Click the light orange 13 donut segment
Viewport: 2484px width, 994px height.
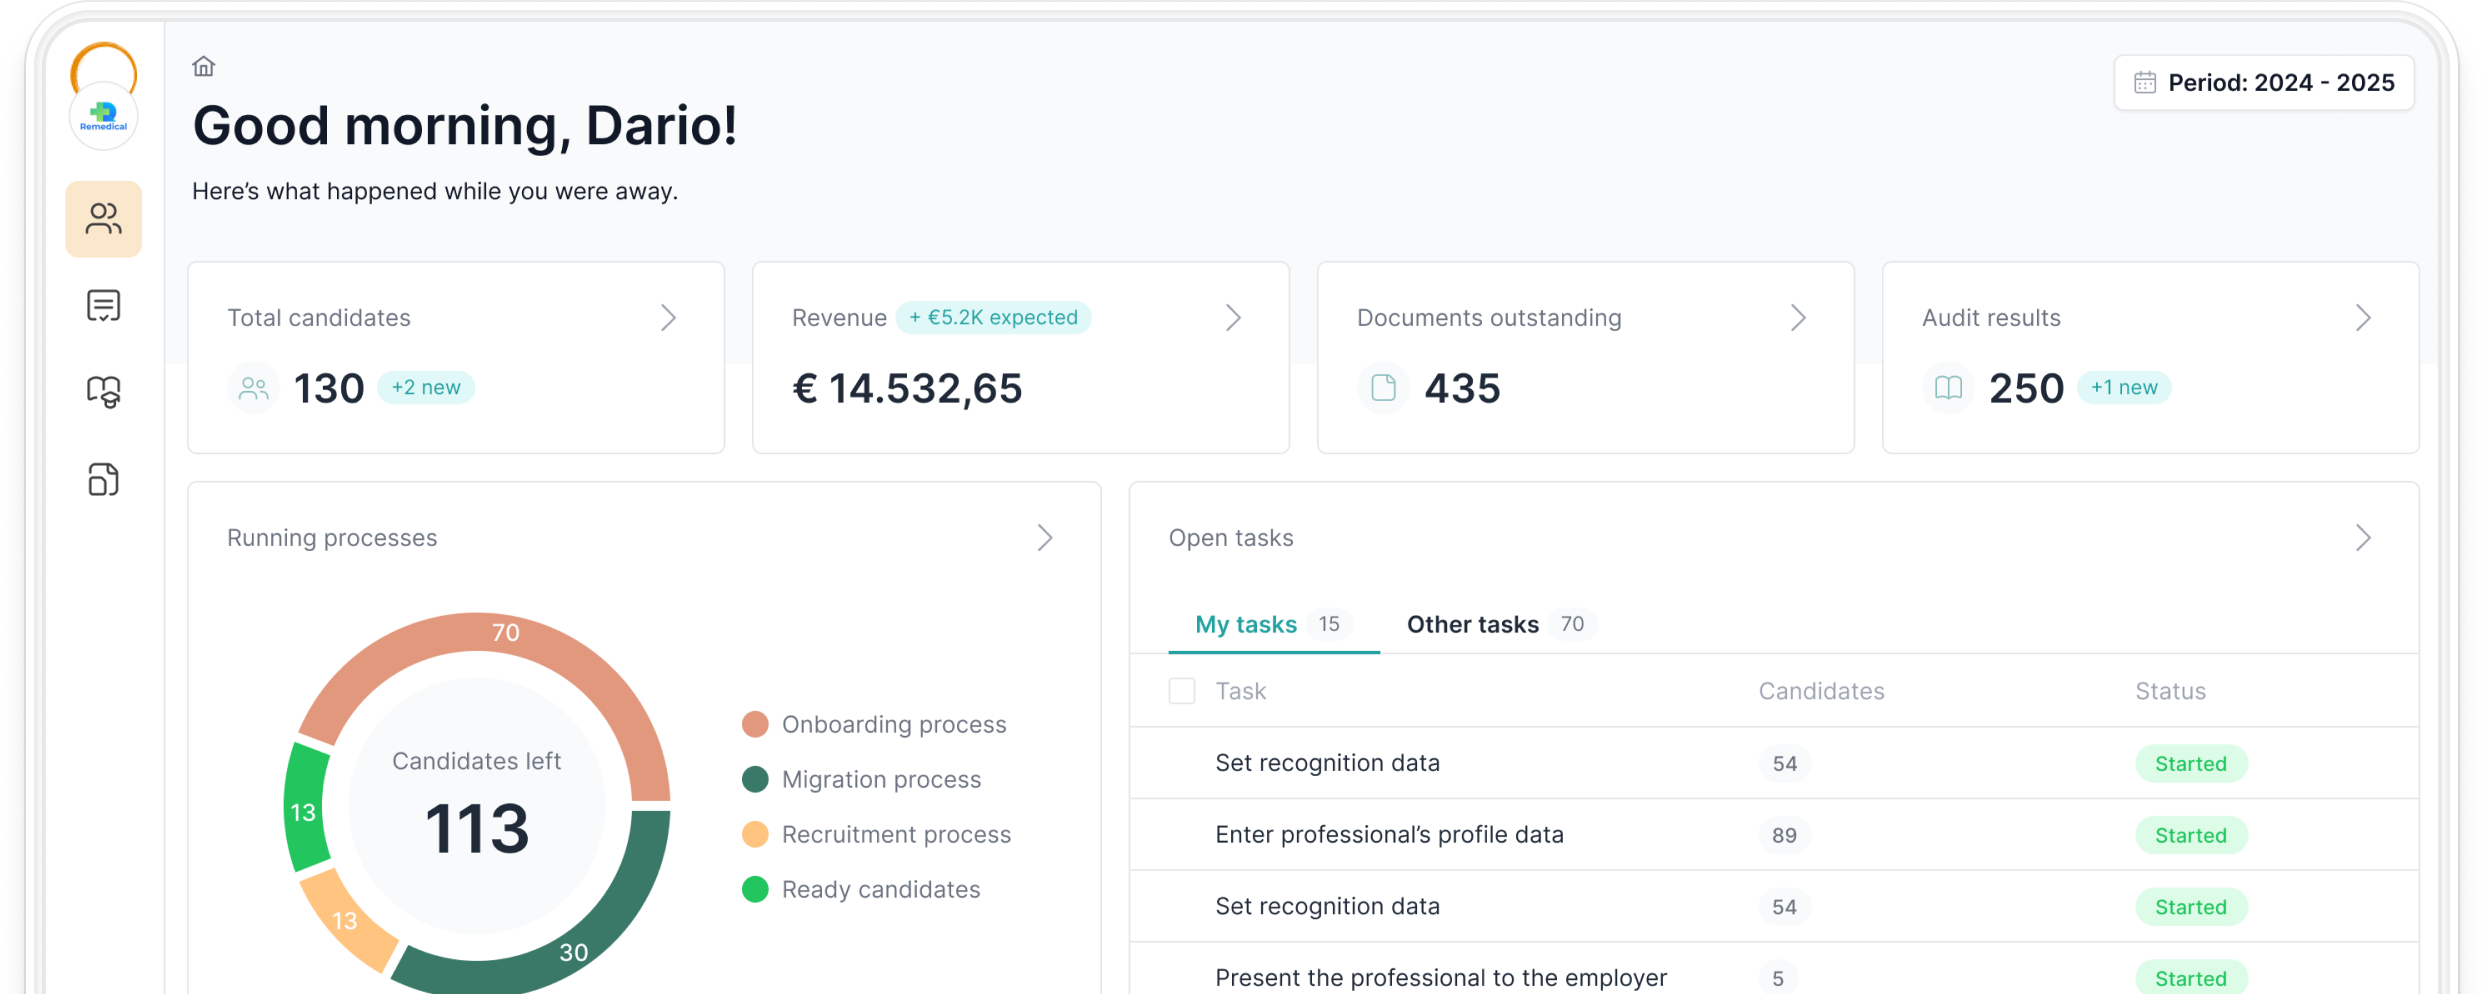click(346, 920)
